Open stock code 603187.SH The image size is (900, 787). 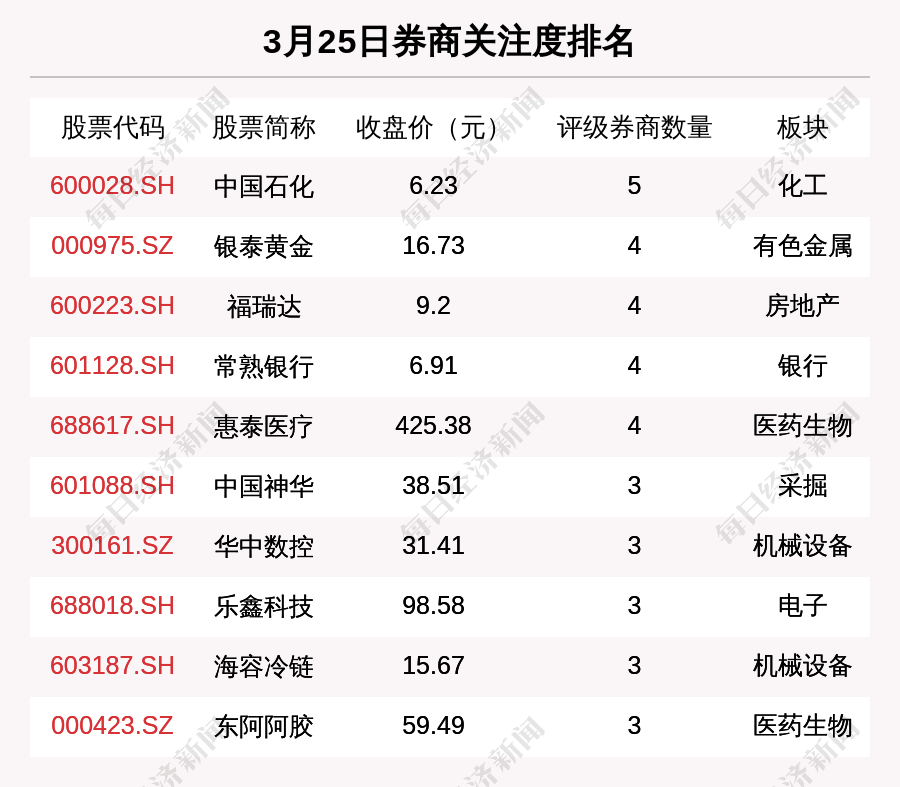(112, 666)
